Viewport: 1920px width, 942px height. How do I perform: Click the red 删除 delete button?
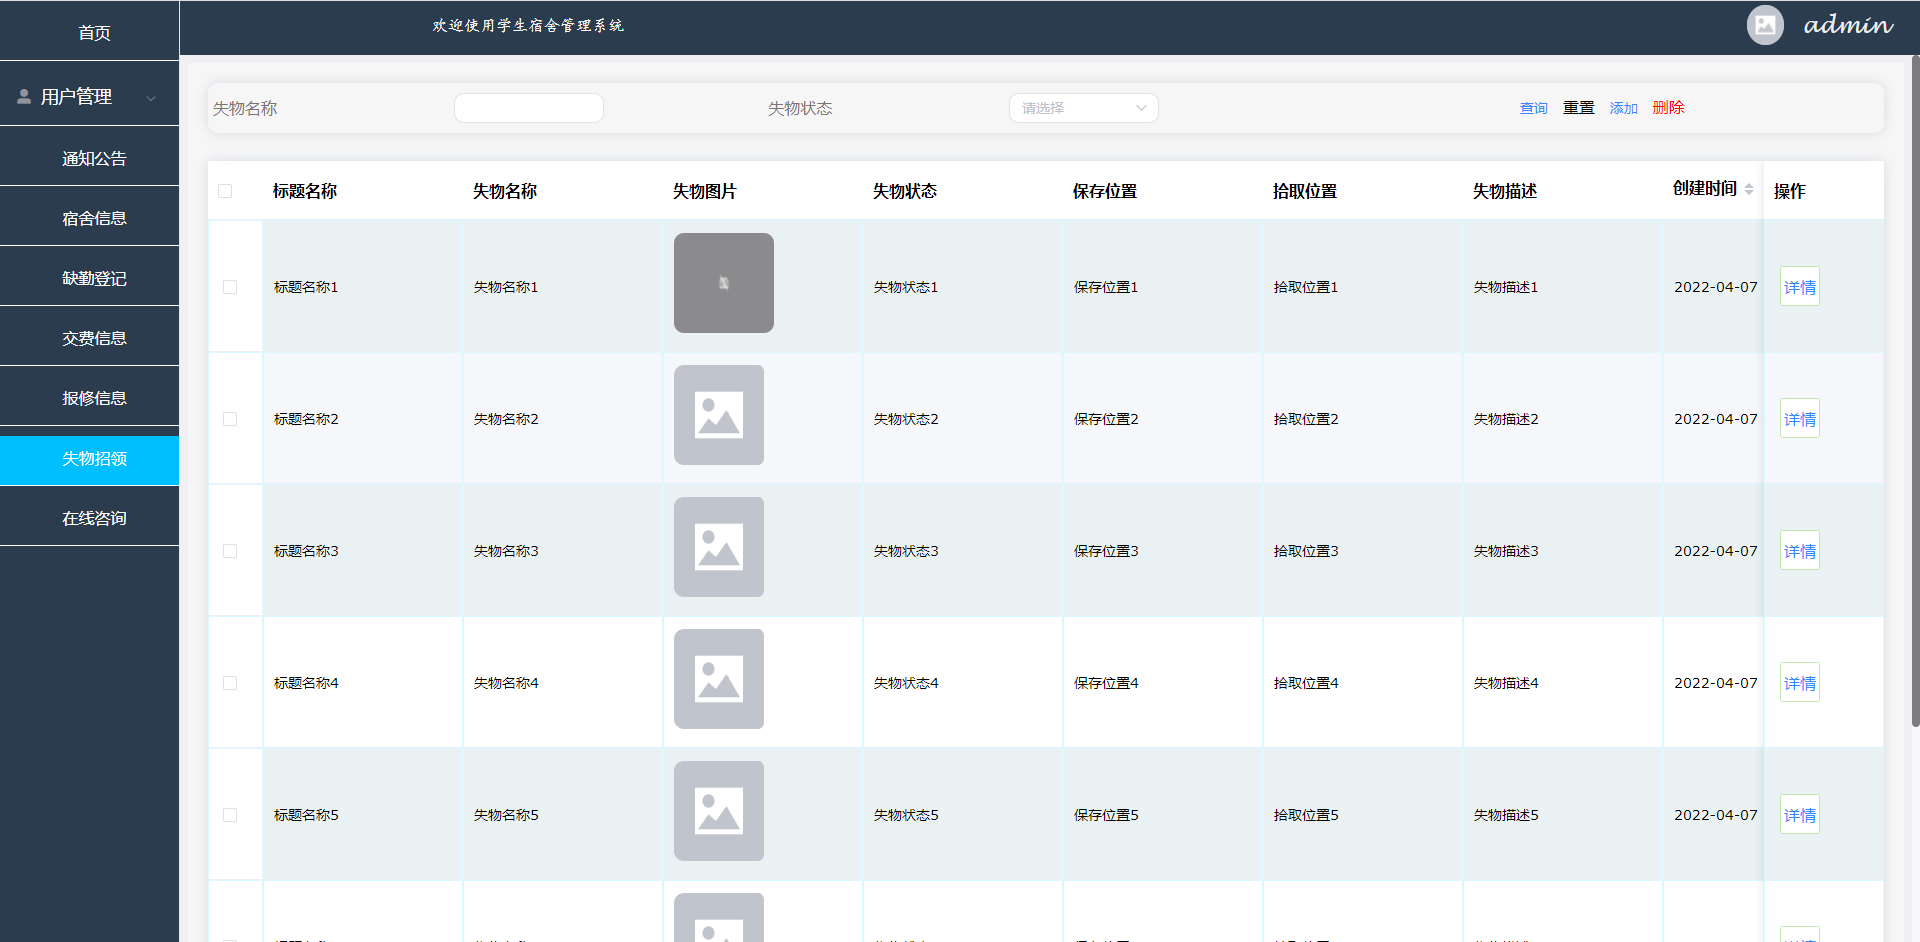click(1669, 107)
